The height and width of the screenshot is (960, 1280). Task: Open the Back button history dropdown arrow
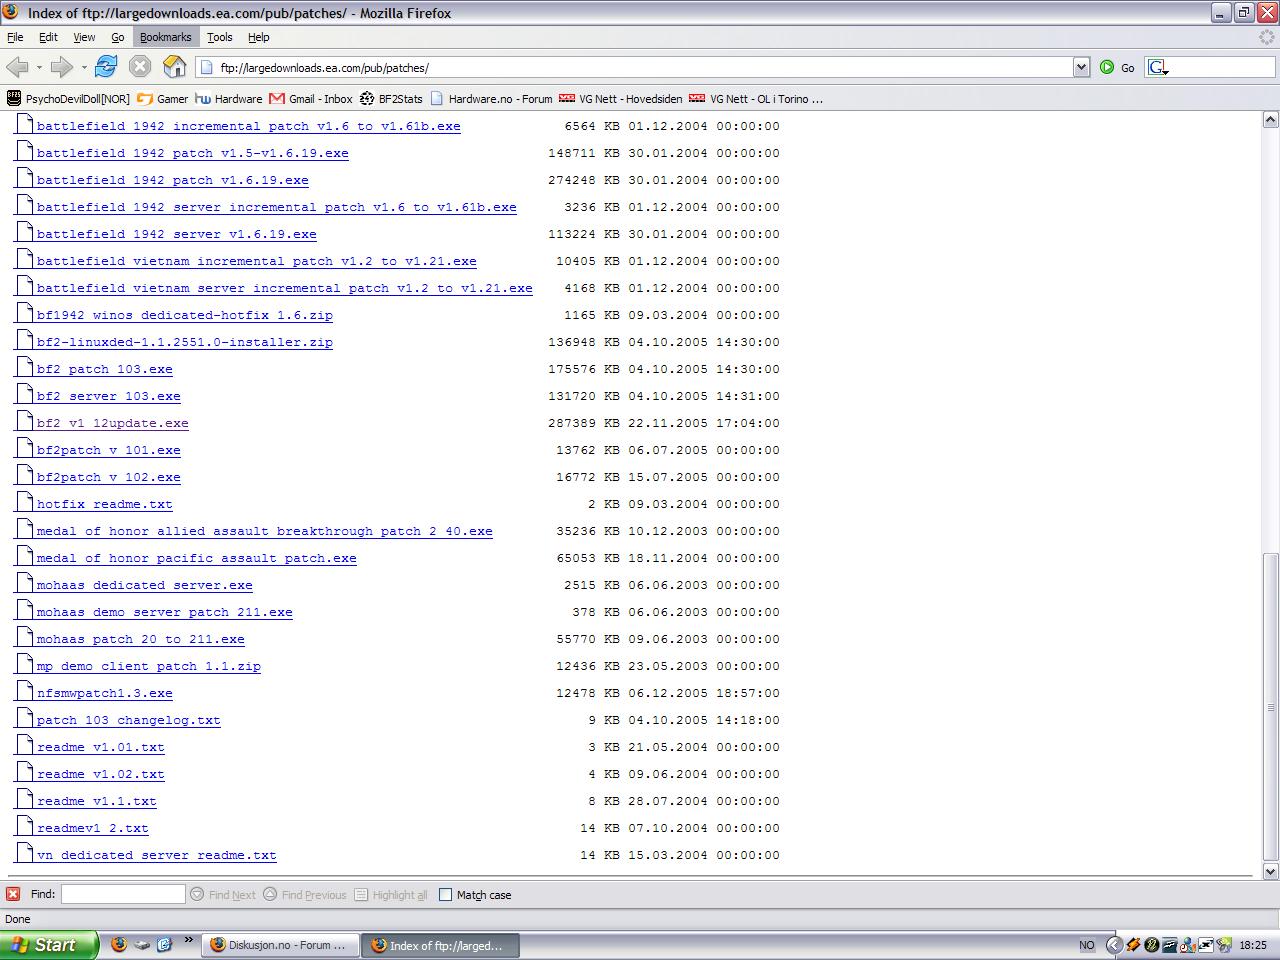pos(39,67)
